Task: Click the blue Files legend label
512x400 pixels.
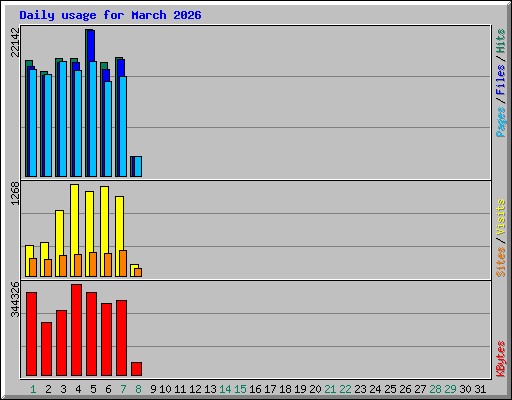Action: 501,80
